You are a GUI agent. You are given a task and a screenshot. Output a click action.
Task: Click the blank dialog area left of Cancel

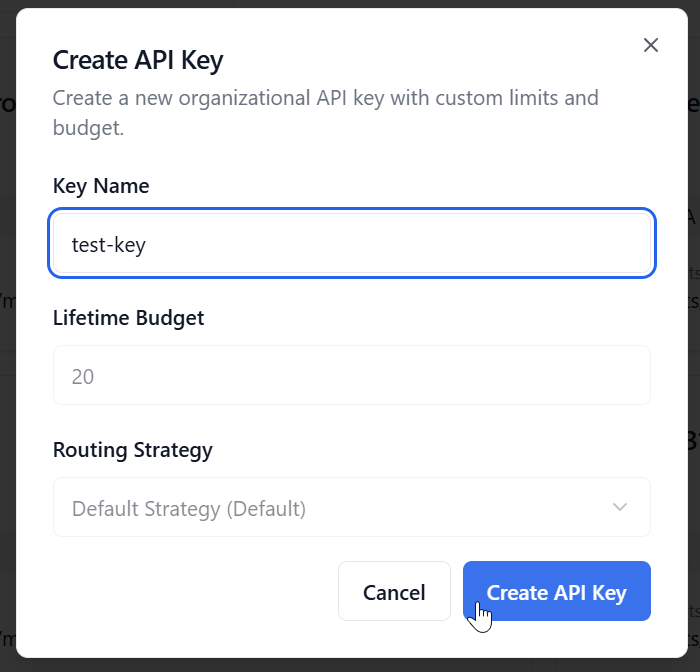190,592
